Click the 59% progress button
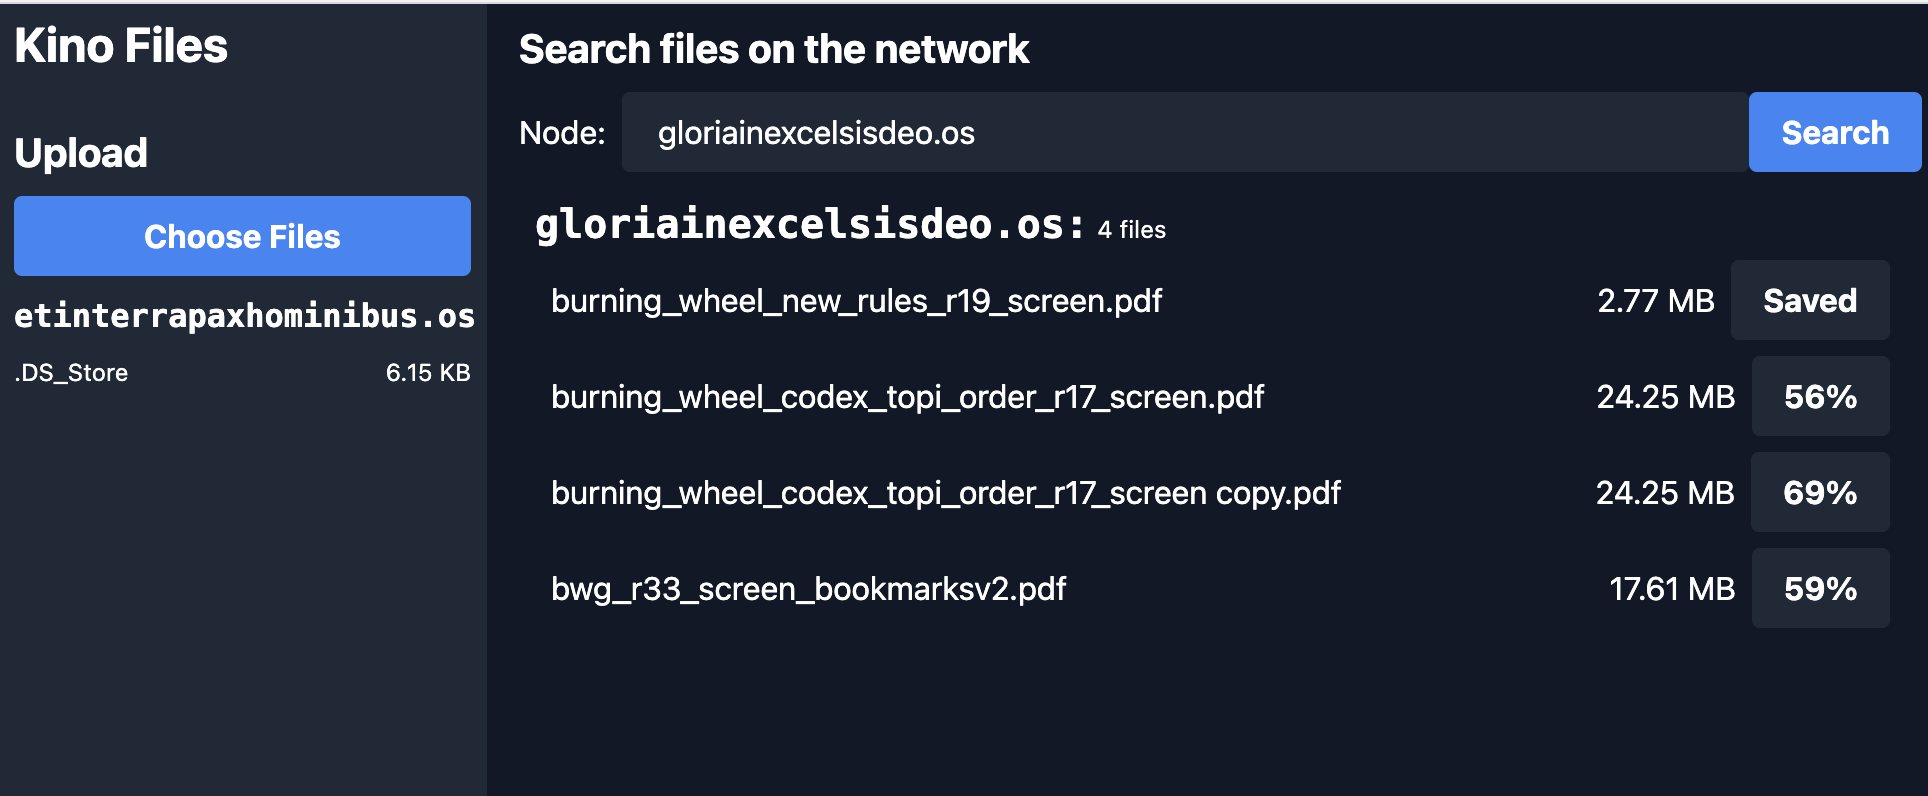The height and width of the screenshot is (796, 1928). [1820, 588]
